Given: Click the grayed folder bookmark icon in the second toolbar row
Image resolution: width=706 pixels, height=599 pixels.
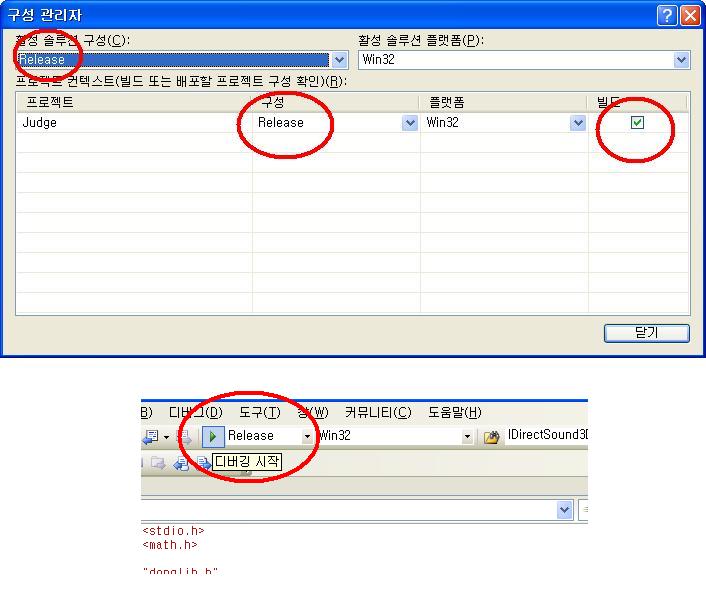Looking at the screenshot, I should [158, 463].
